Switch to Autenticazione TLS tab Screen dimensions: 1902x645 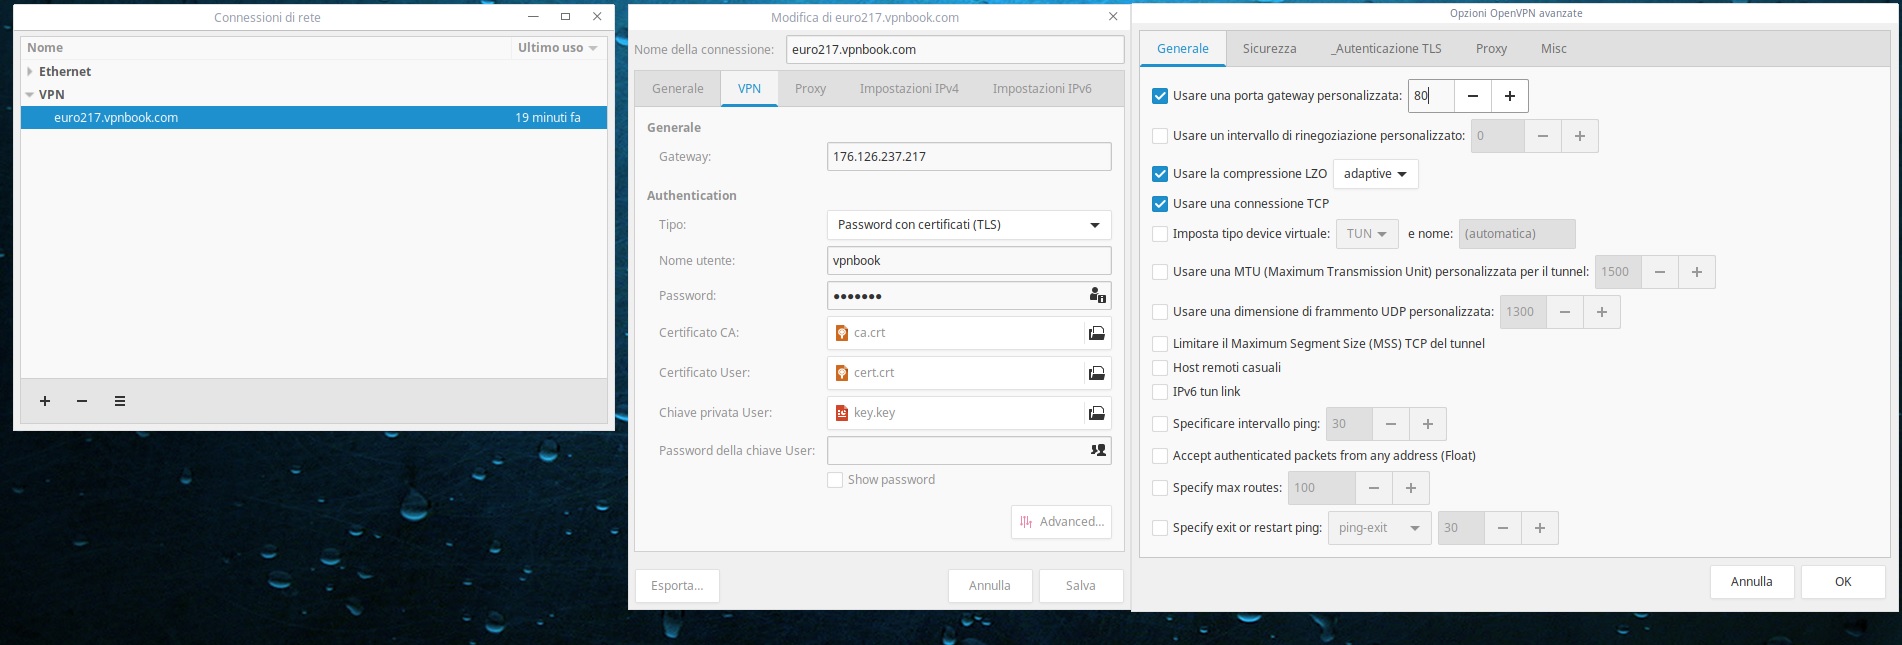1386,49
